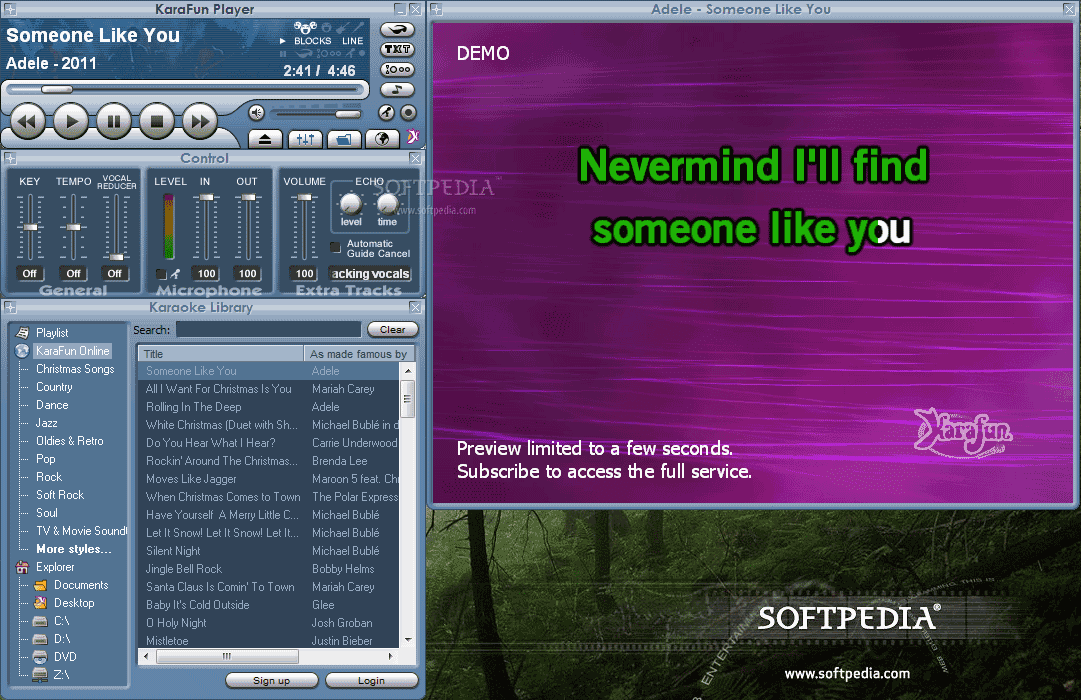The image size is (1081, 700).
Task: Click the KEY slider handle
Action: [30, 227]
